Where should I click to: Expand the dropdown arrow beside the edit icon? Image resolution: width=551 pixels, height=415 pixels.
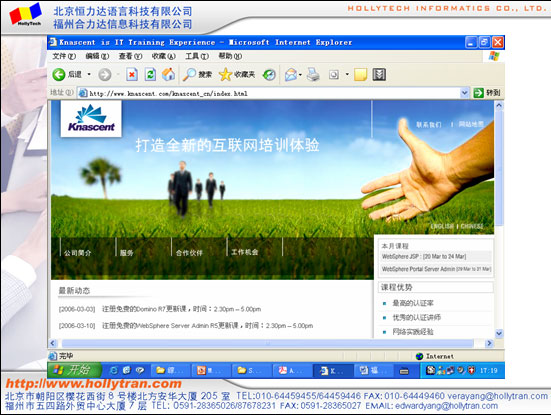pyautogui.click(x=347, y=74)
